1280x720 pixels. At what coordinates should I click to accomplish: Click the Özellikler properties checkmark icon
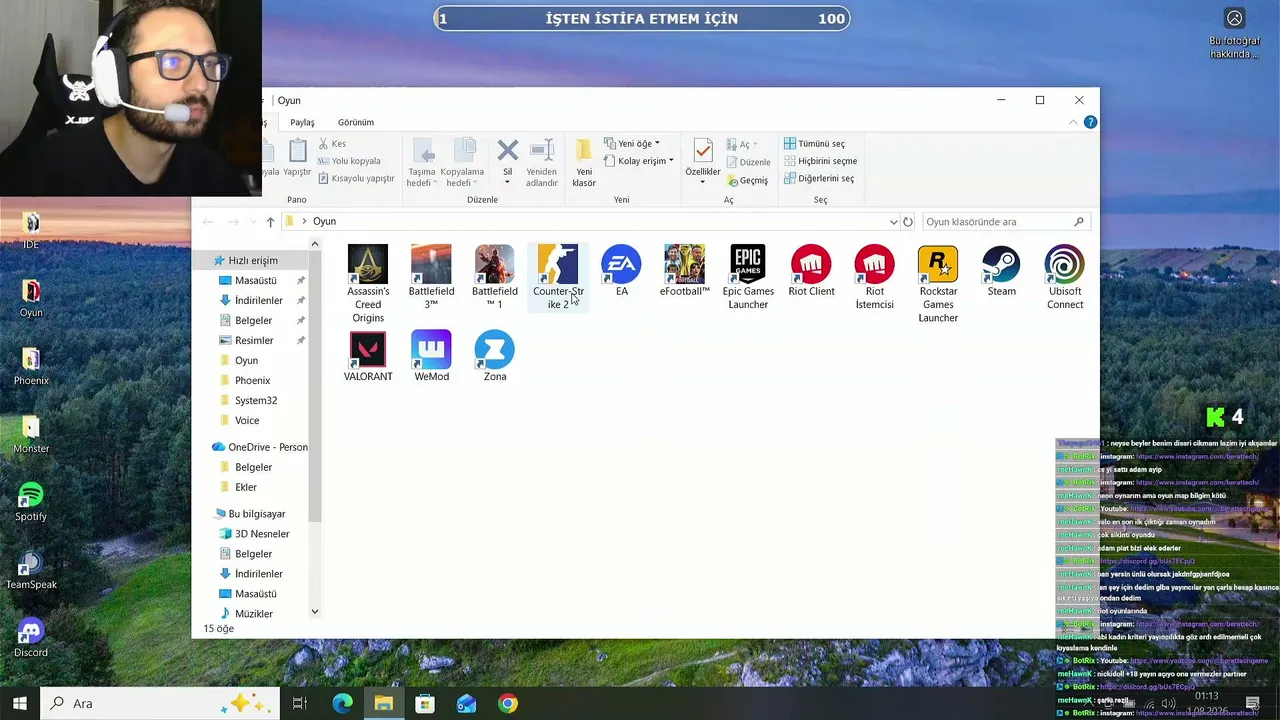[x=703, y=152]
